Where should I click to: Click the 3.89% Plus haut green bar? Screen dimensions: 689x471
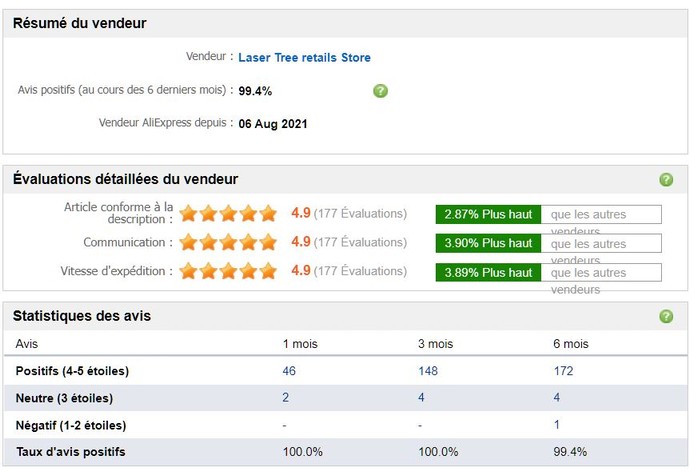(488, 272)
